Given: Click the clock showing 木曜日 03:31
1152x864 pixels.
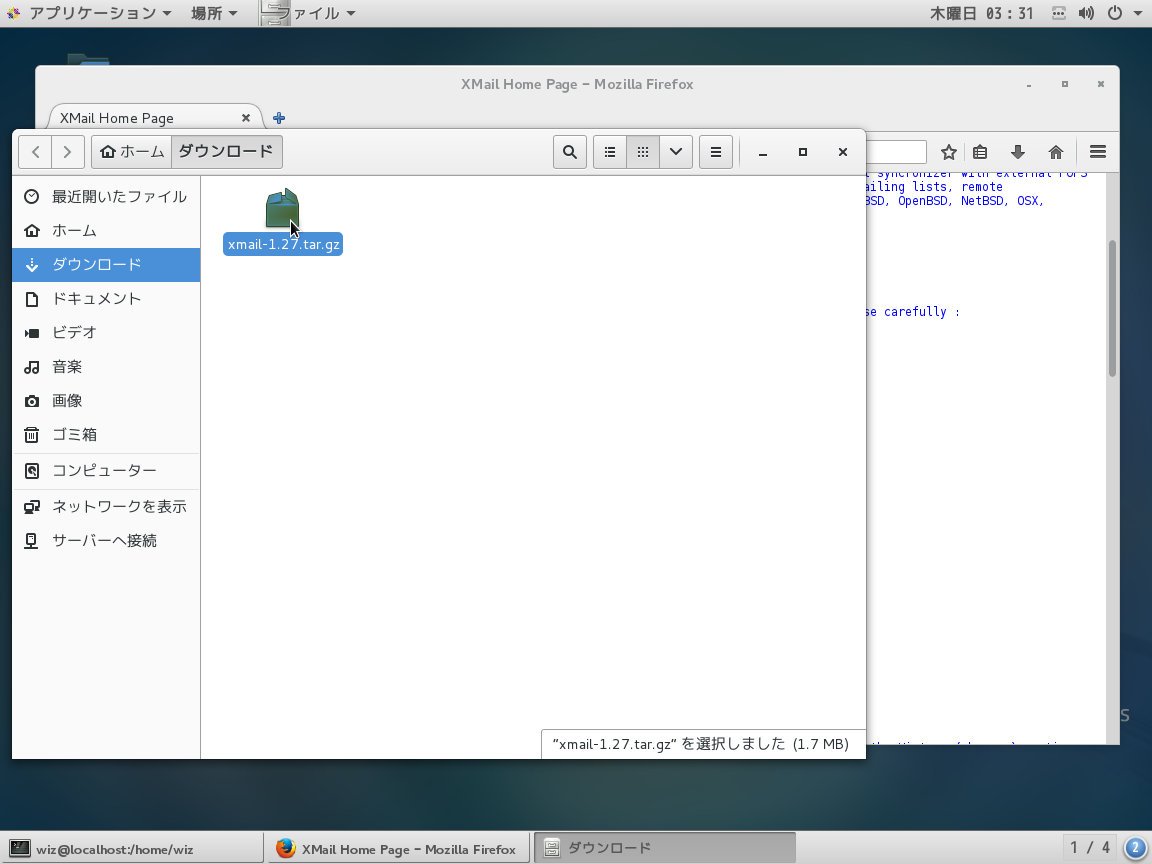Looking at the screenshot, I should (x=982, y=13).
